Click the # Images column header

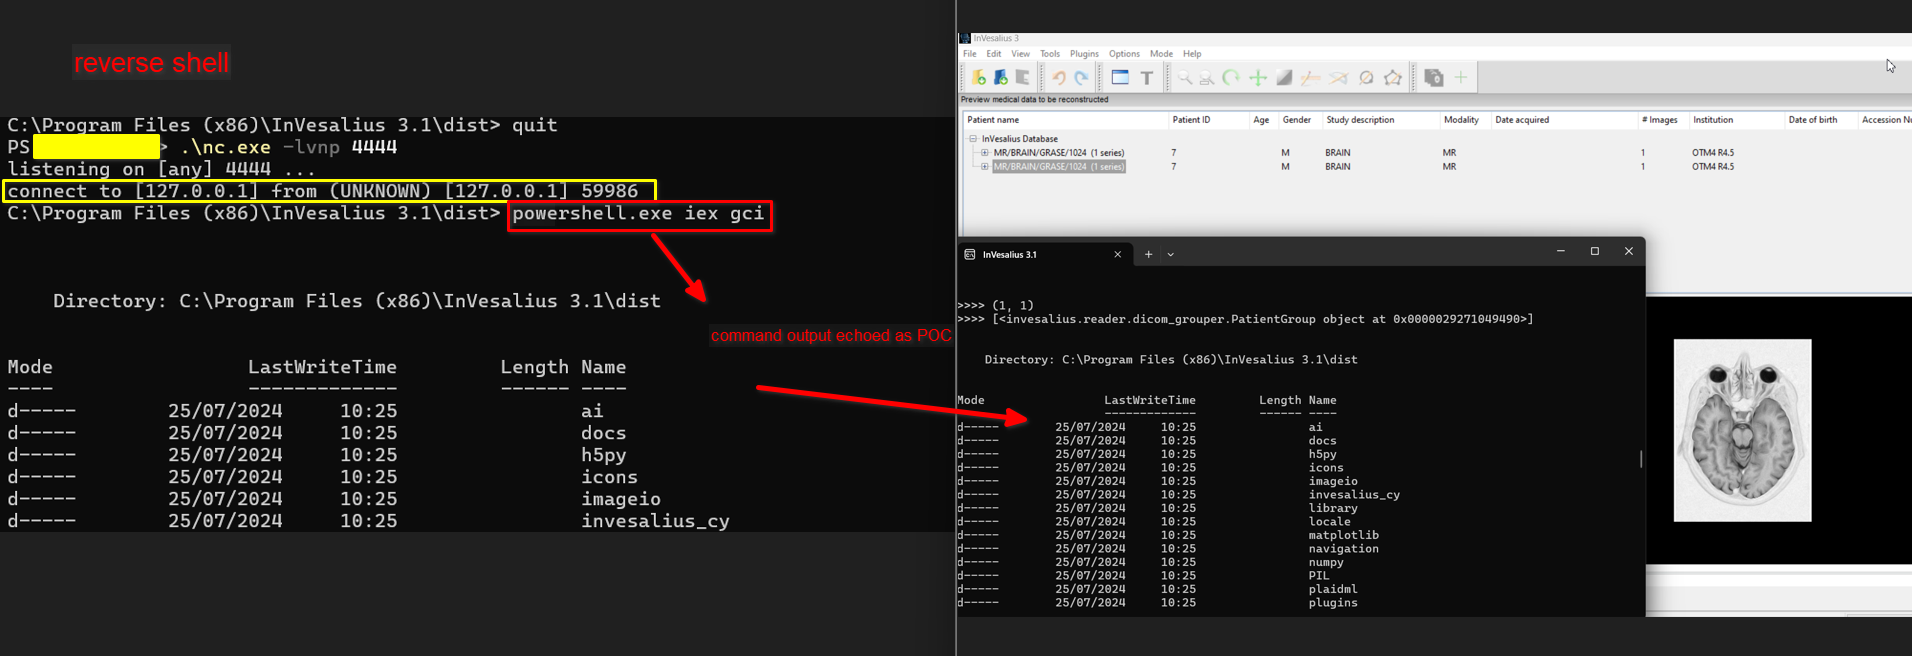pyautogui.click(x=1662, y=120)
